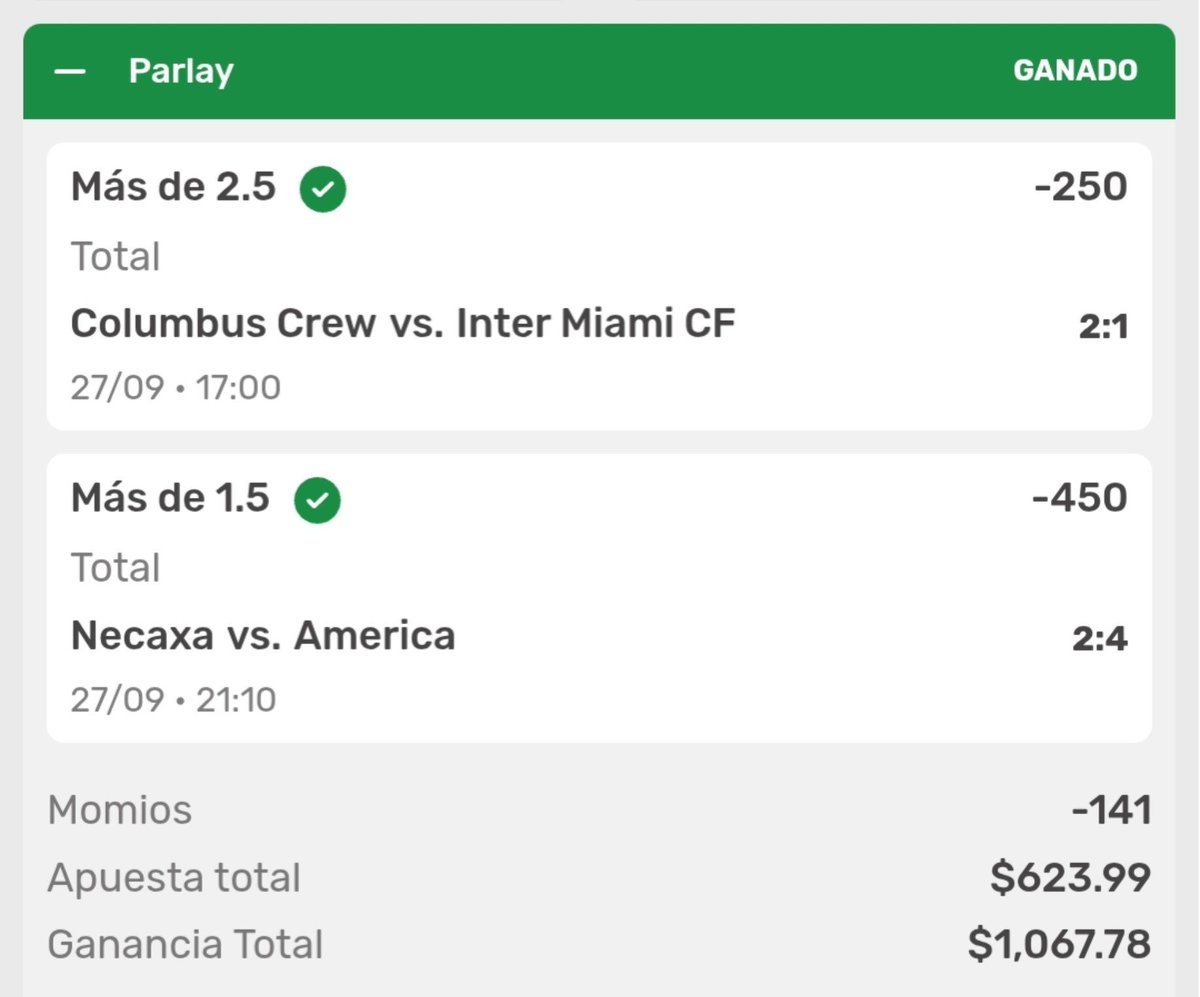This screenshot has width=1200, height=997.
Task: Open the Columbus Crew vs. Inter Miami CF match
Action: click(403, 323)
